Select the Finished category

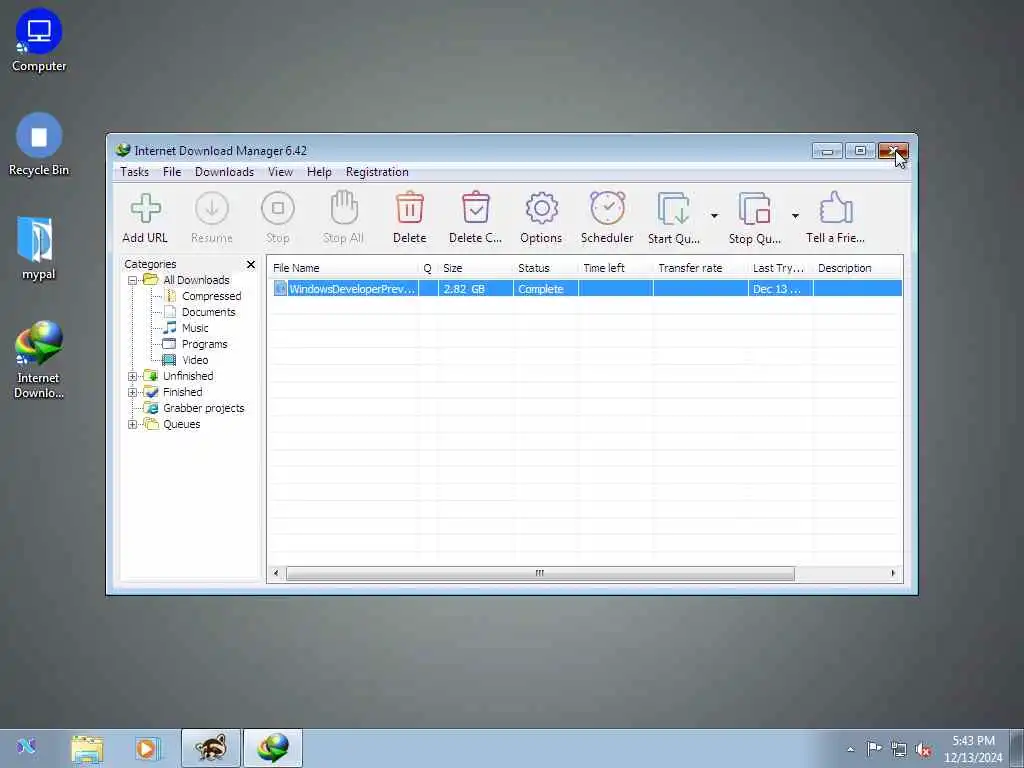(182, 392)
